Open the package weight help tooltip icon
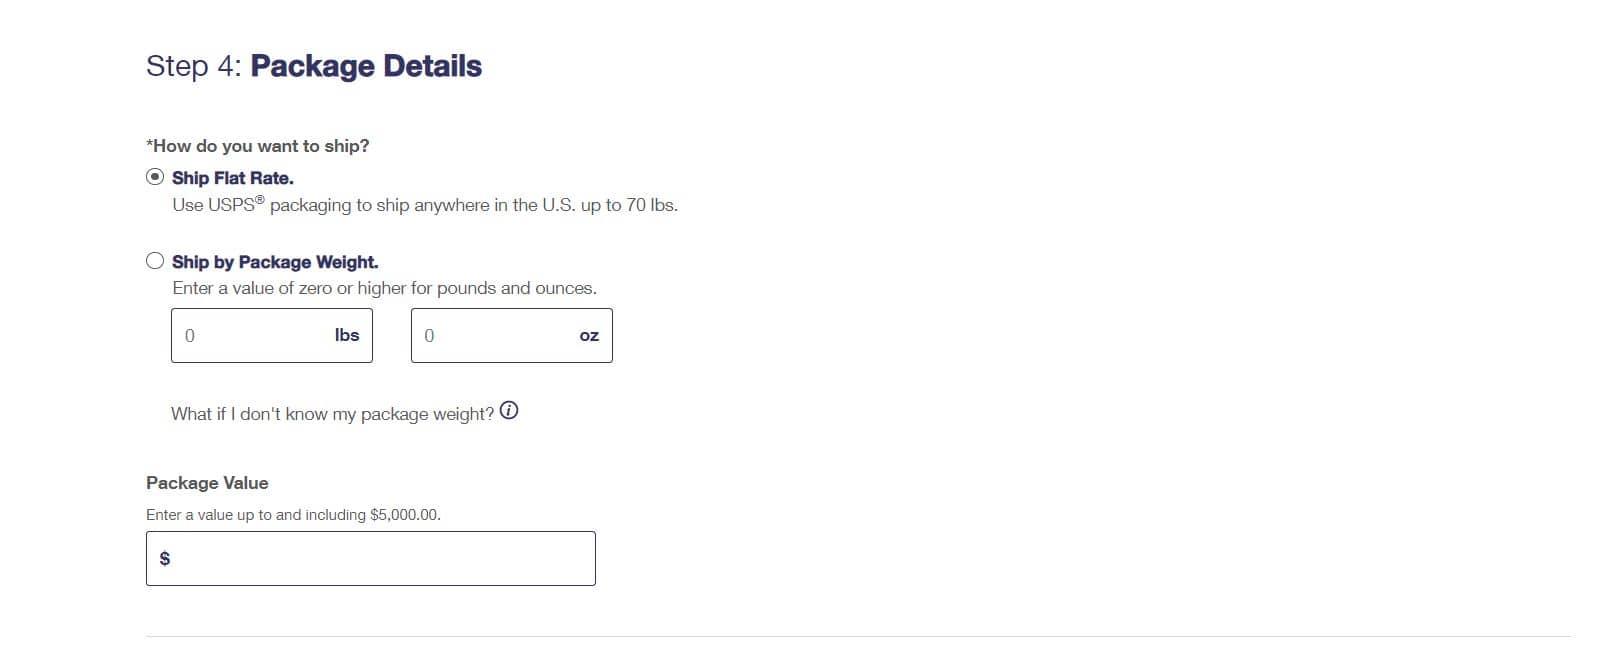1607x653 pixels. [x=511, y=411]
